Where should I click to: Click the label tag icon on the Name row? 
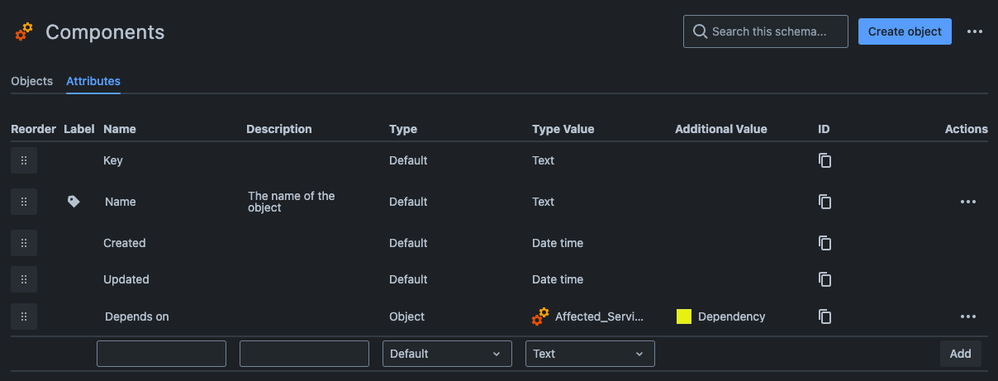point(74,202)
